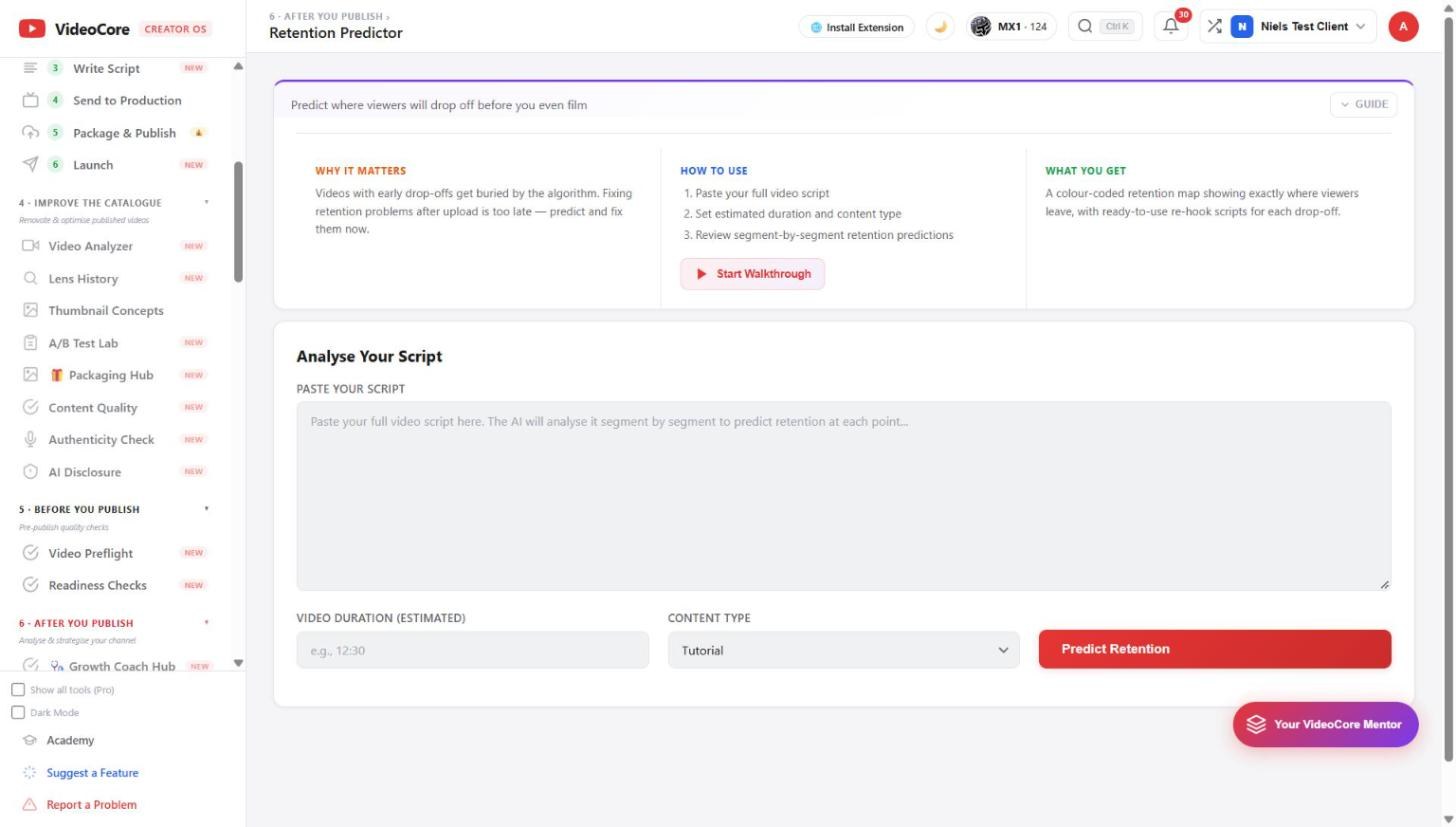
Task: Click the Predict Retention button
Action: [1214, 649]
